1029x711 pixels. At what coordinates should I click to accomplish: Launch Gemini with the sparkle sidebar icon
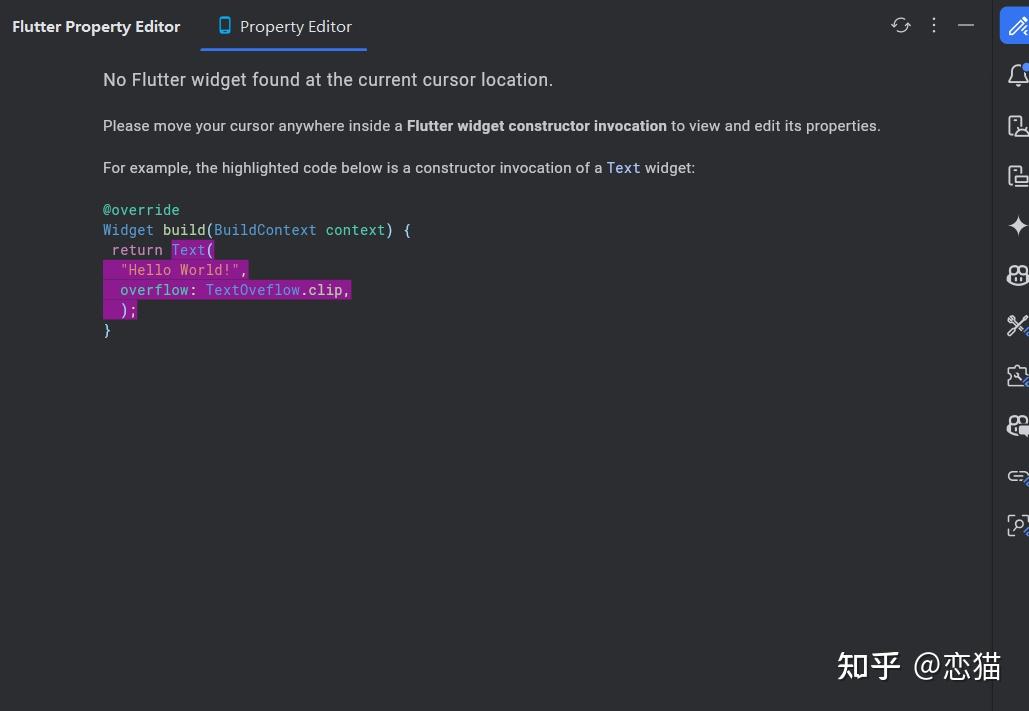point(1018,225)
